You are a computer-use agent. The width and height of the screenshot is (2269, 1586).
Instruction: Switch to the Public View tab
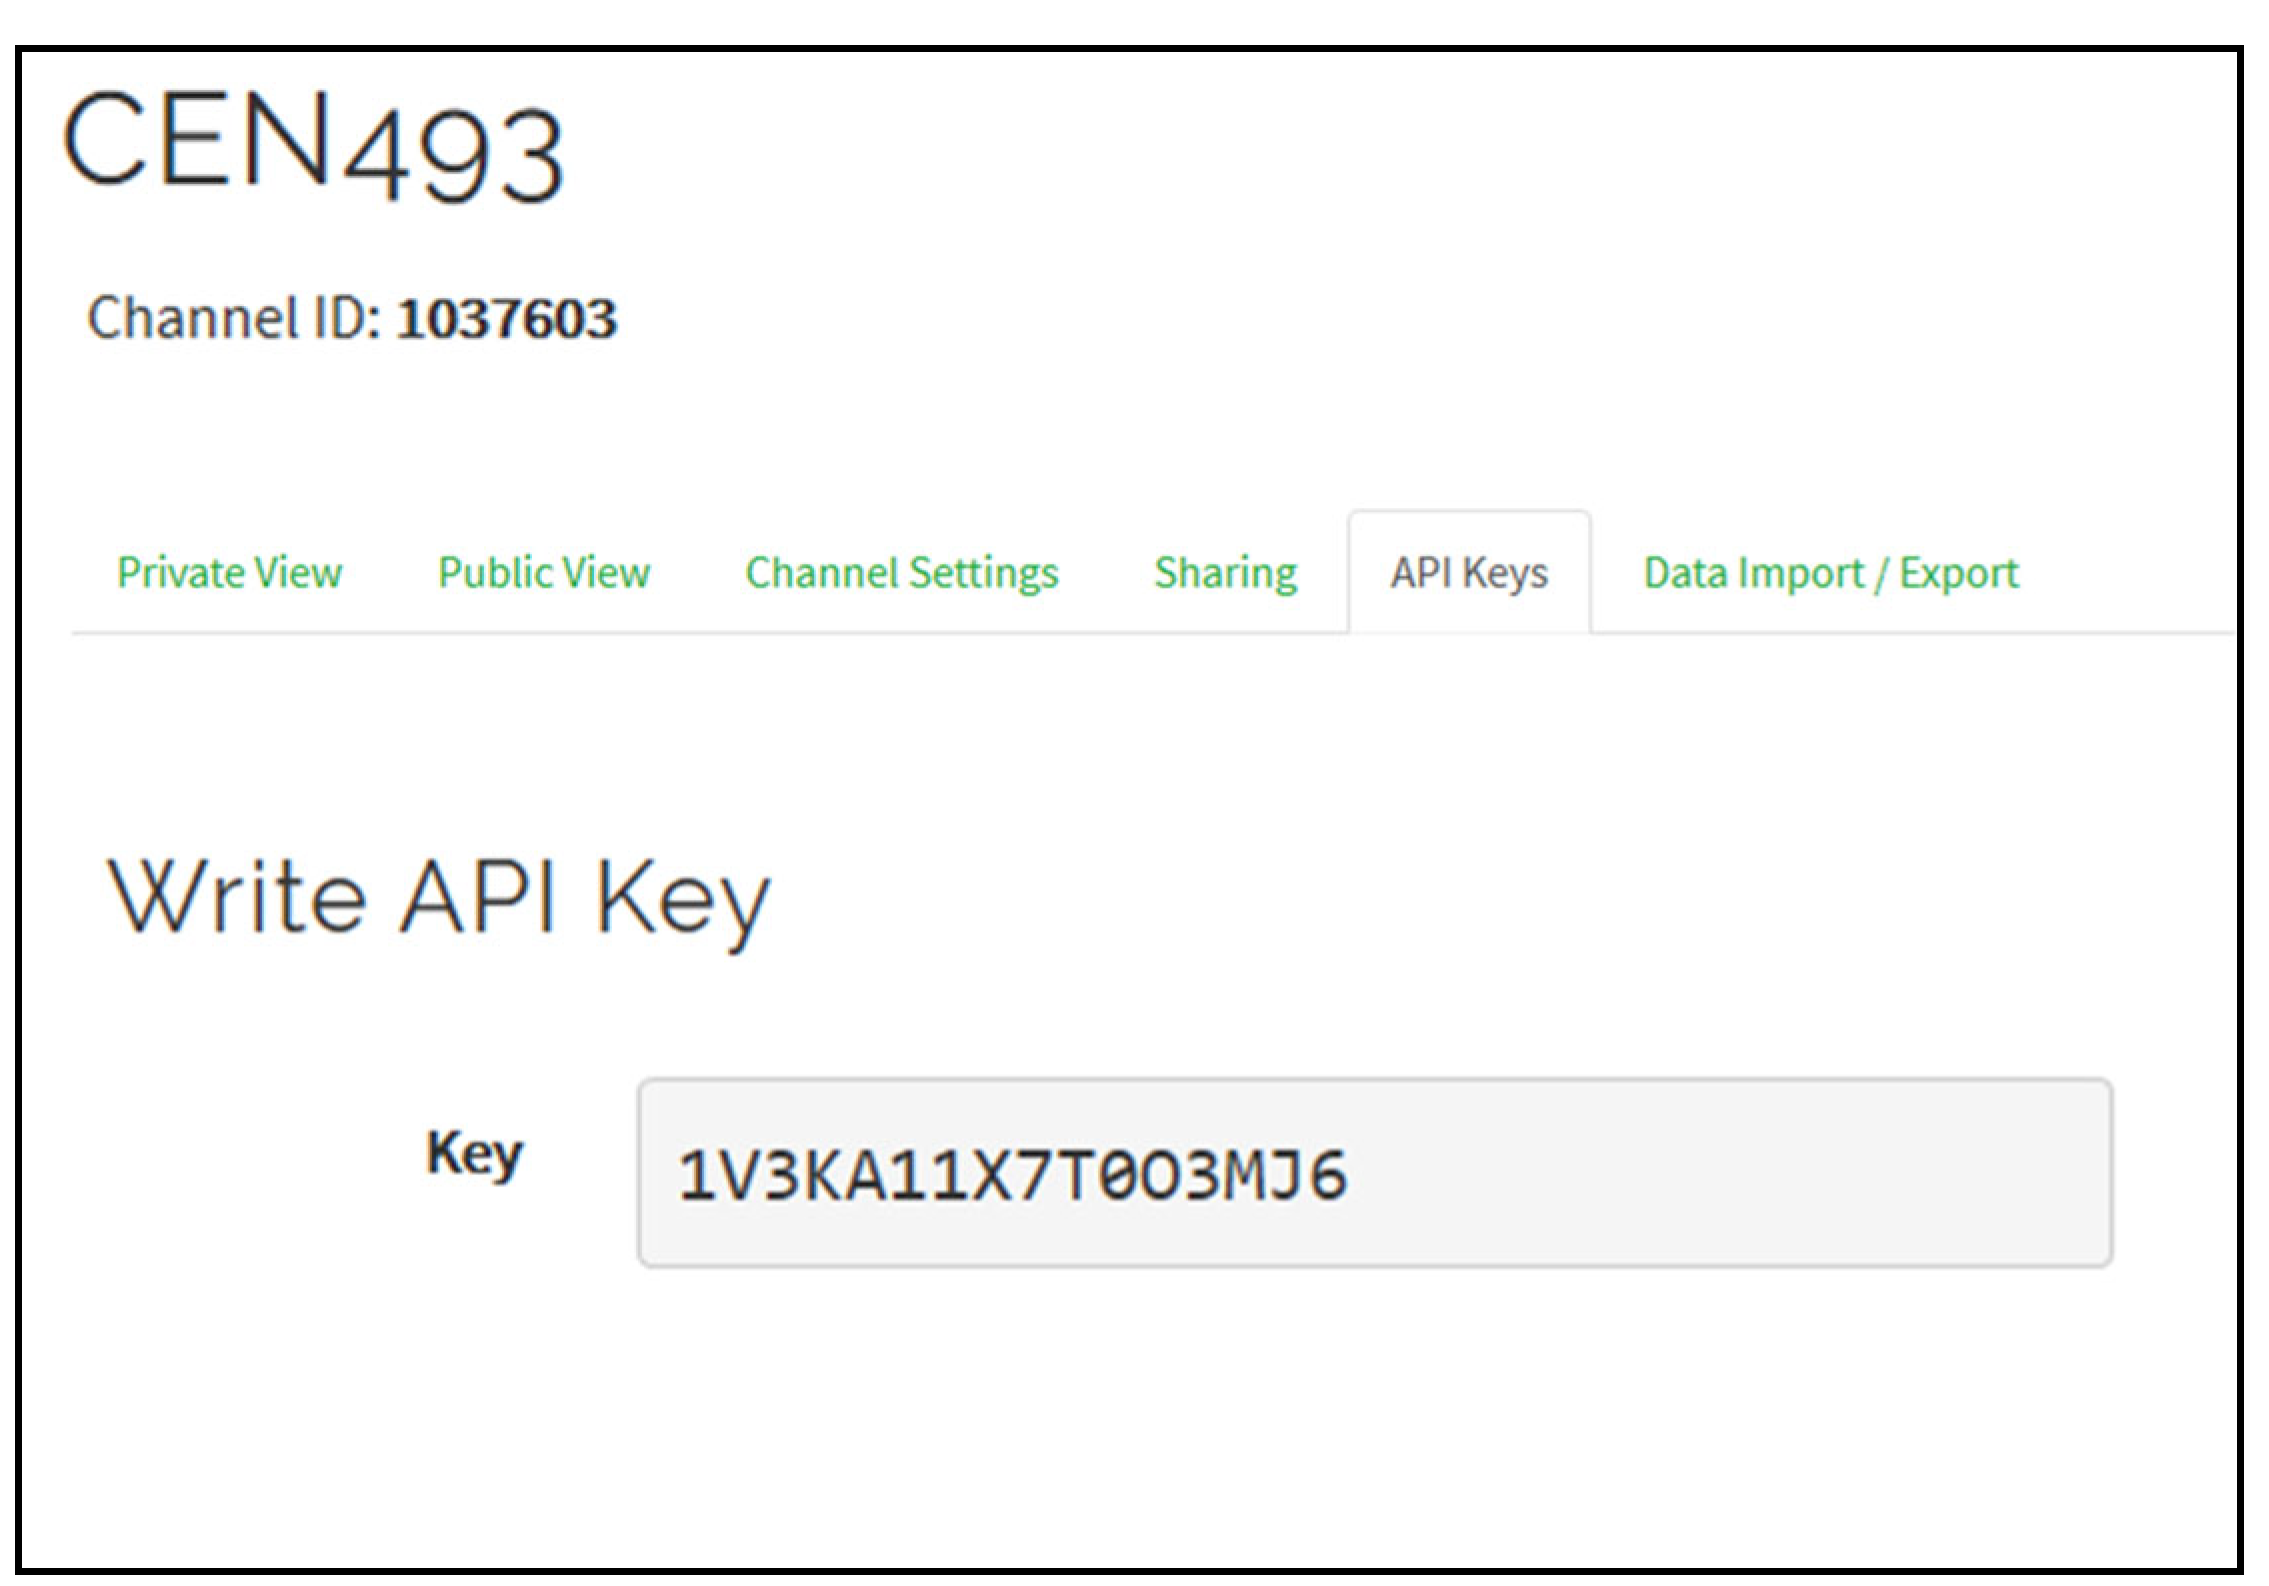click(543, 573)
